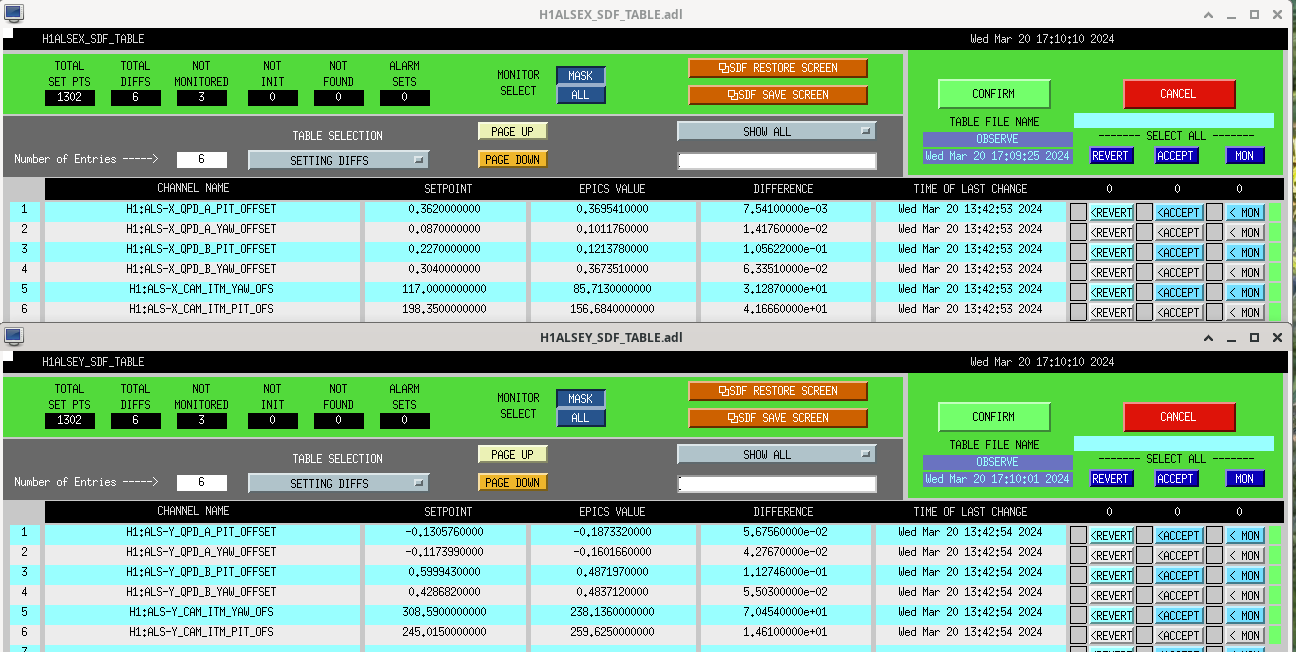Expand SETTING DIFFS dropdown in the ALSEX table
This screenshot has height=652, width=1296.
coord(338,160)
